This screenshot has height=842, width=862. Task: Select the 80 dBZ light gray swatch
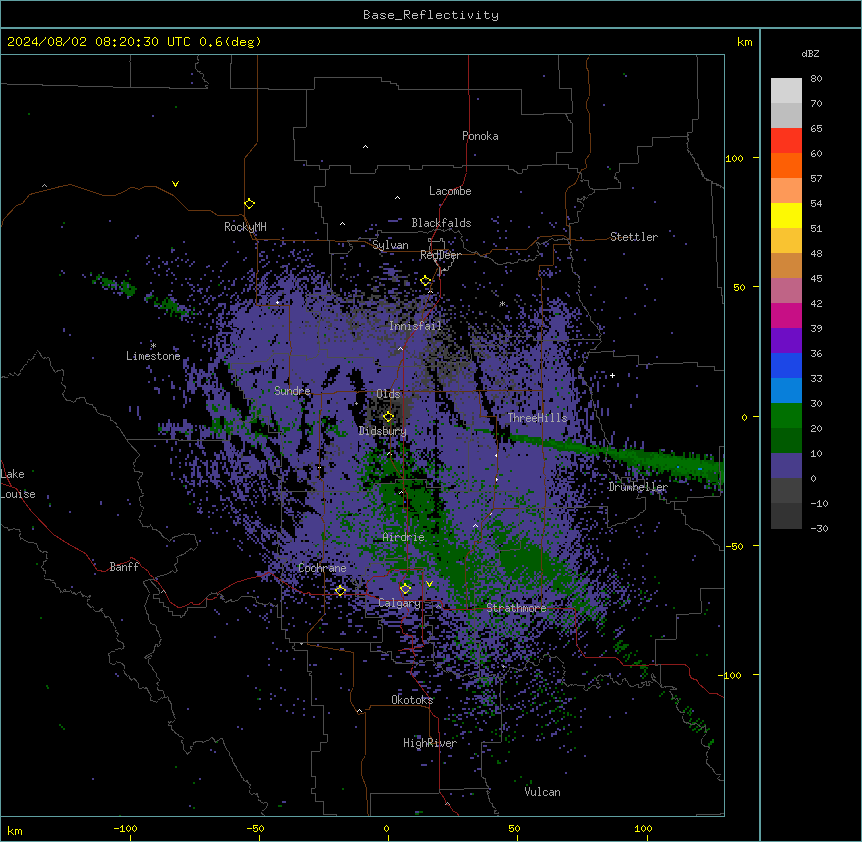tap(786, 90)
